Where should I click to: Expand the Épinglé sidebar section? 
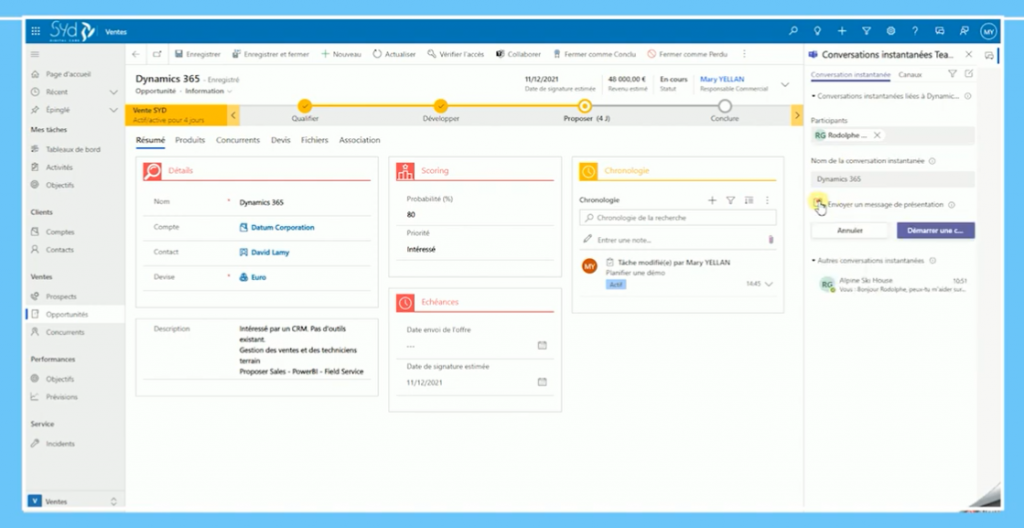(x=114, y=110)
